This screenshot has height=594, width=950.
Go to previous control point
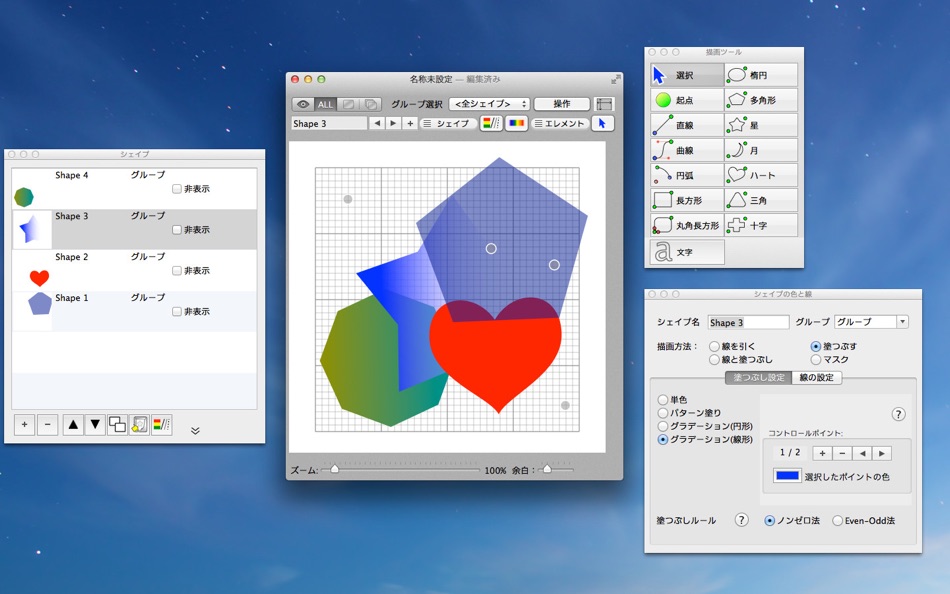coord(862,453)
